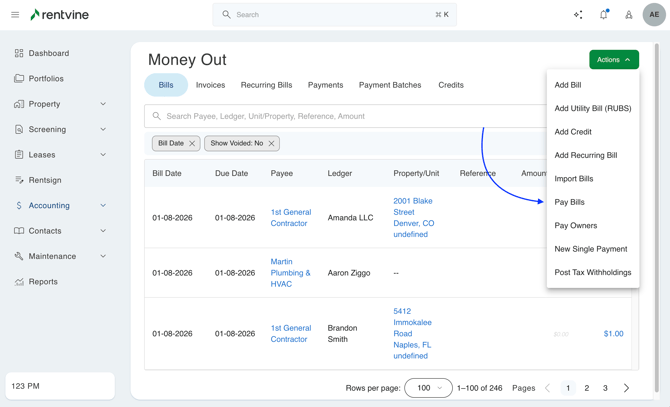Open the Rows per page dropdown
The height and width of the screenshot is (407, 670).
[x=428, y=388]
